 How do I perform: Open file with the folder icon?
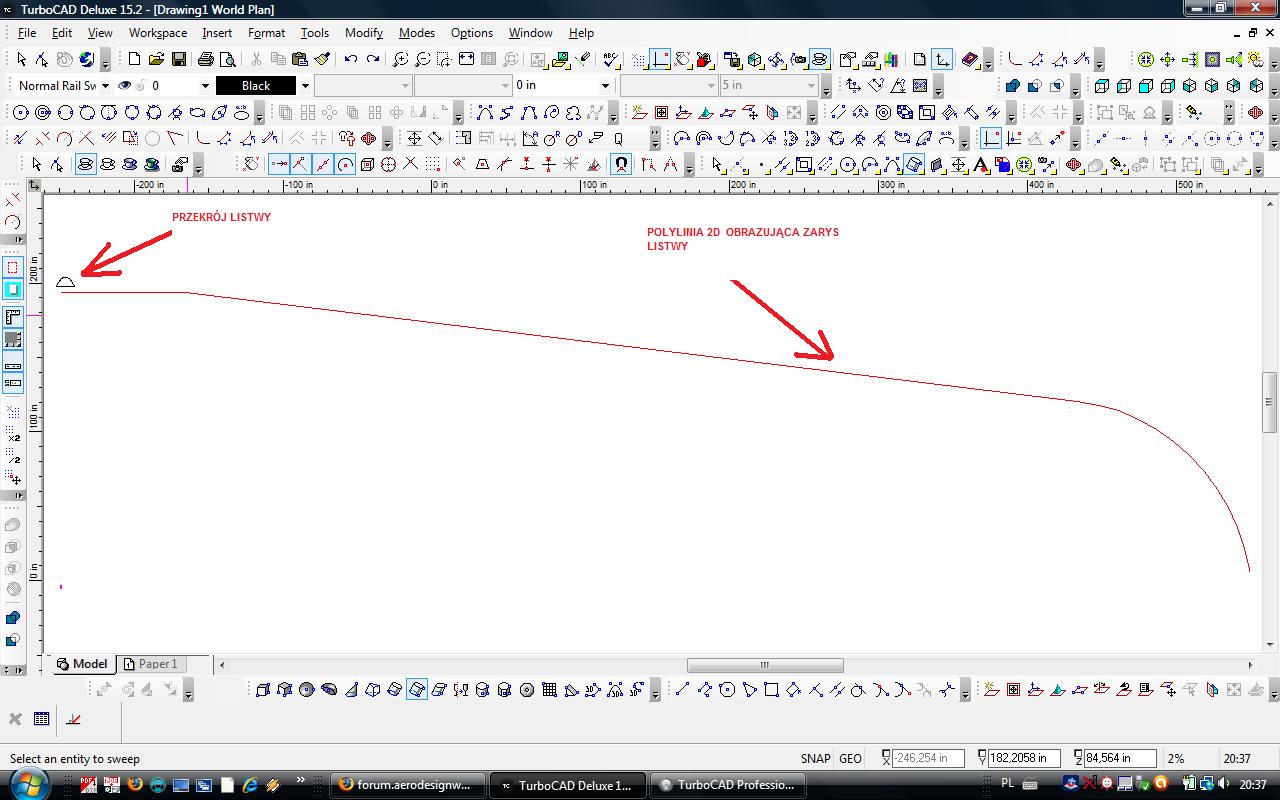pyautogui.click(x=156, y=60)
